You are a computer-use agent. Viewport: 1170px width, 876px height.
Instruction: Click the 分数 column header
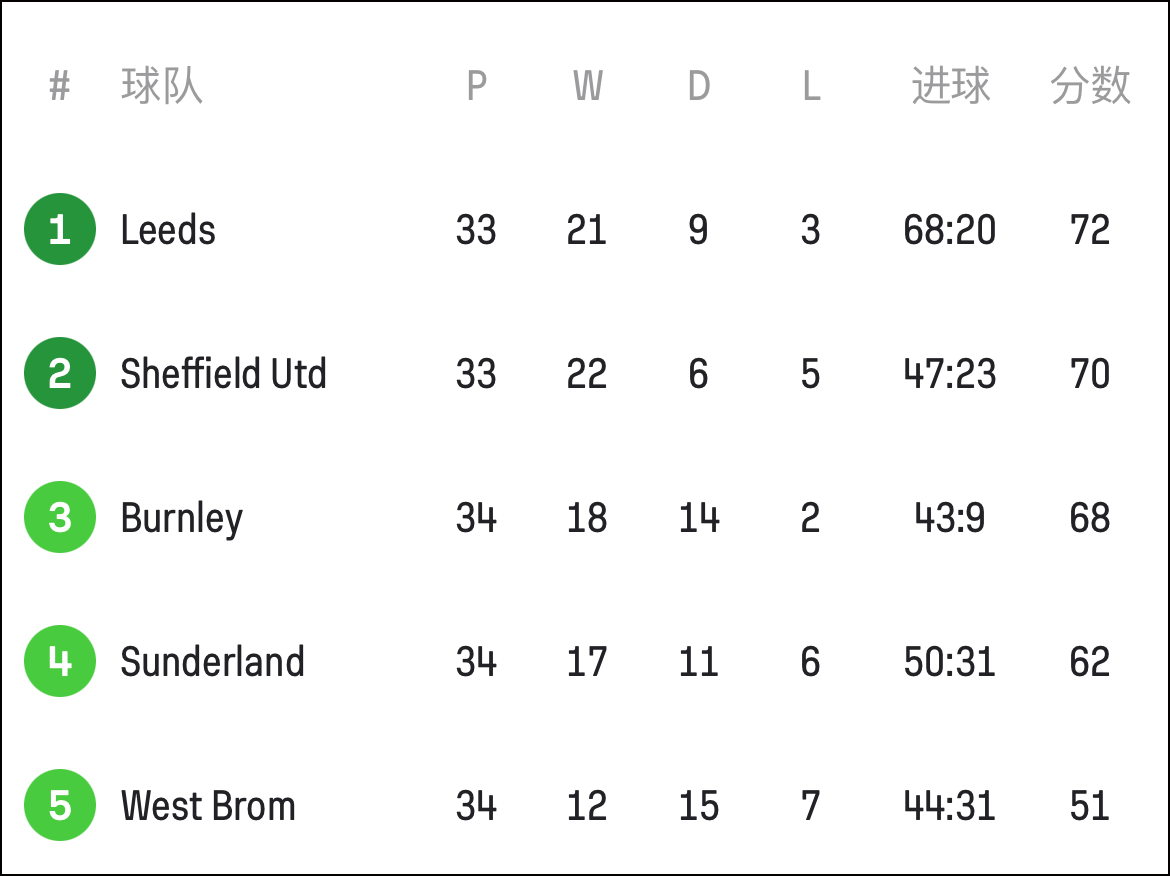coord(1090,85)
